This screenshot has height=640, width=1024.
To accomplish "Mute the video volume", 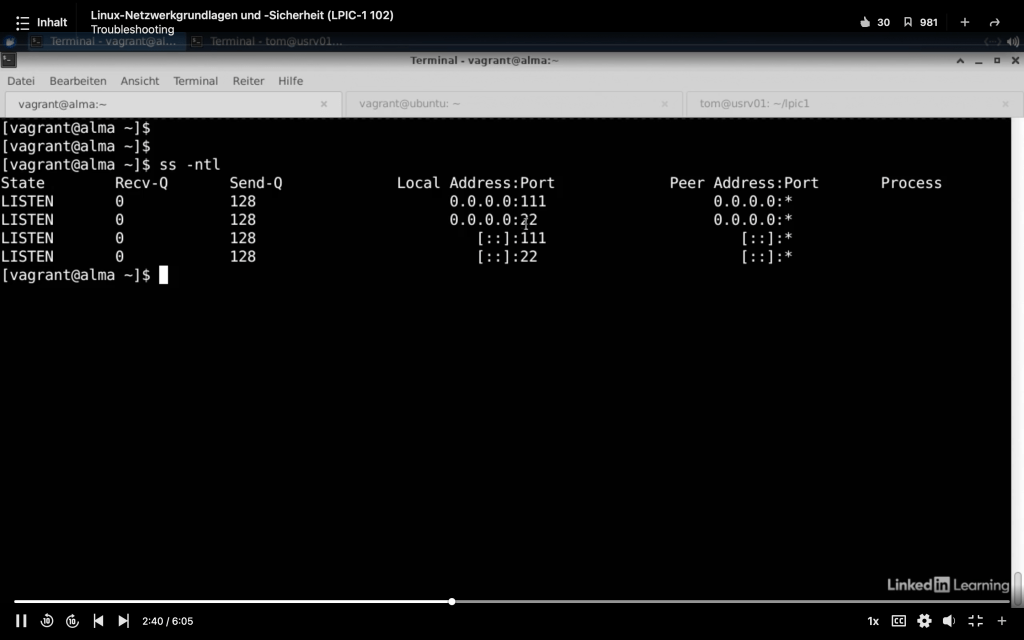I will point(949,621).
